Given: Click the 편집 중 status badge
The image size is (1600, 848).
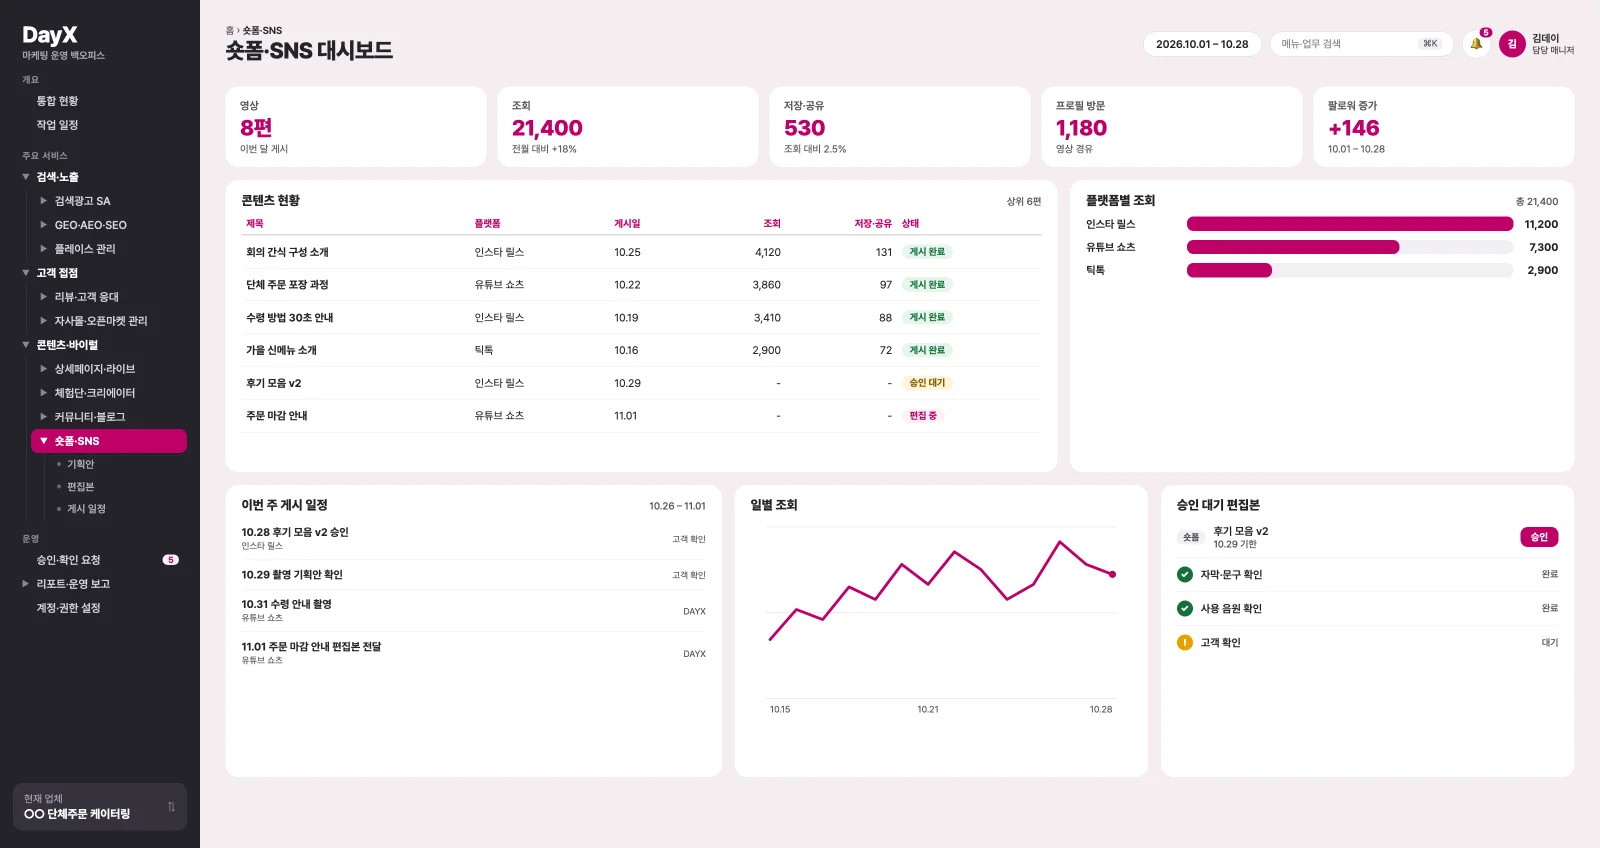Looking at the screenshot, I should (x=923, y=416).
